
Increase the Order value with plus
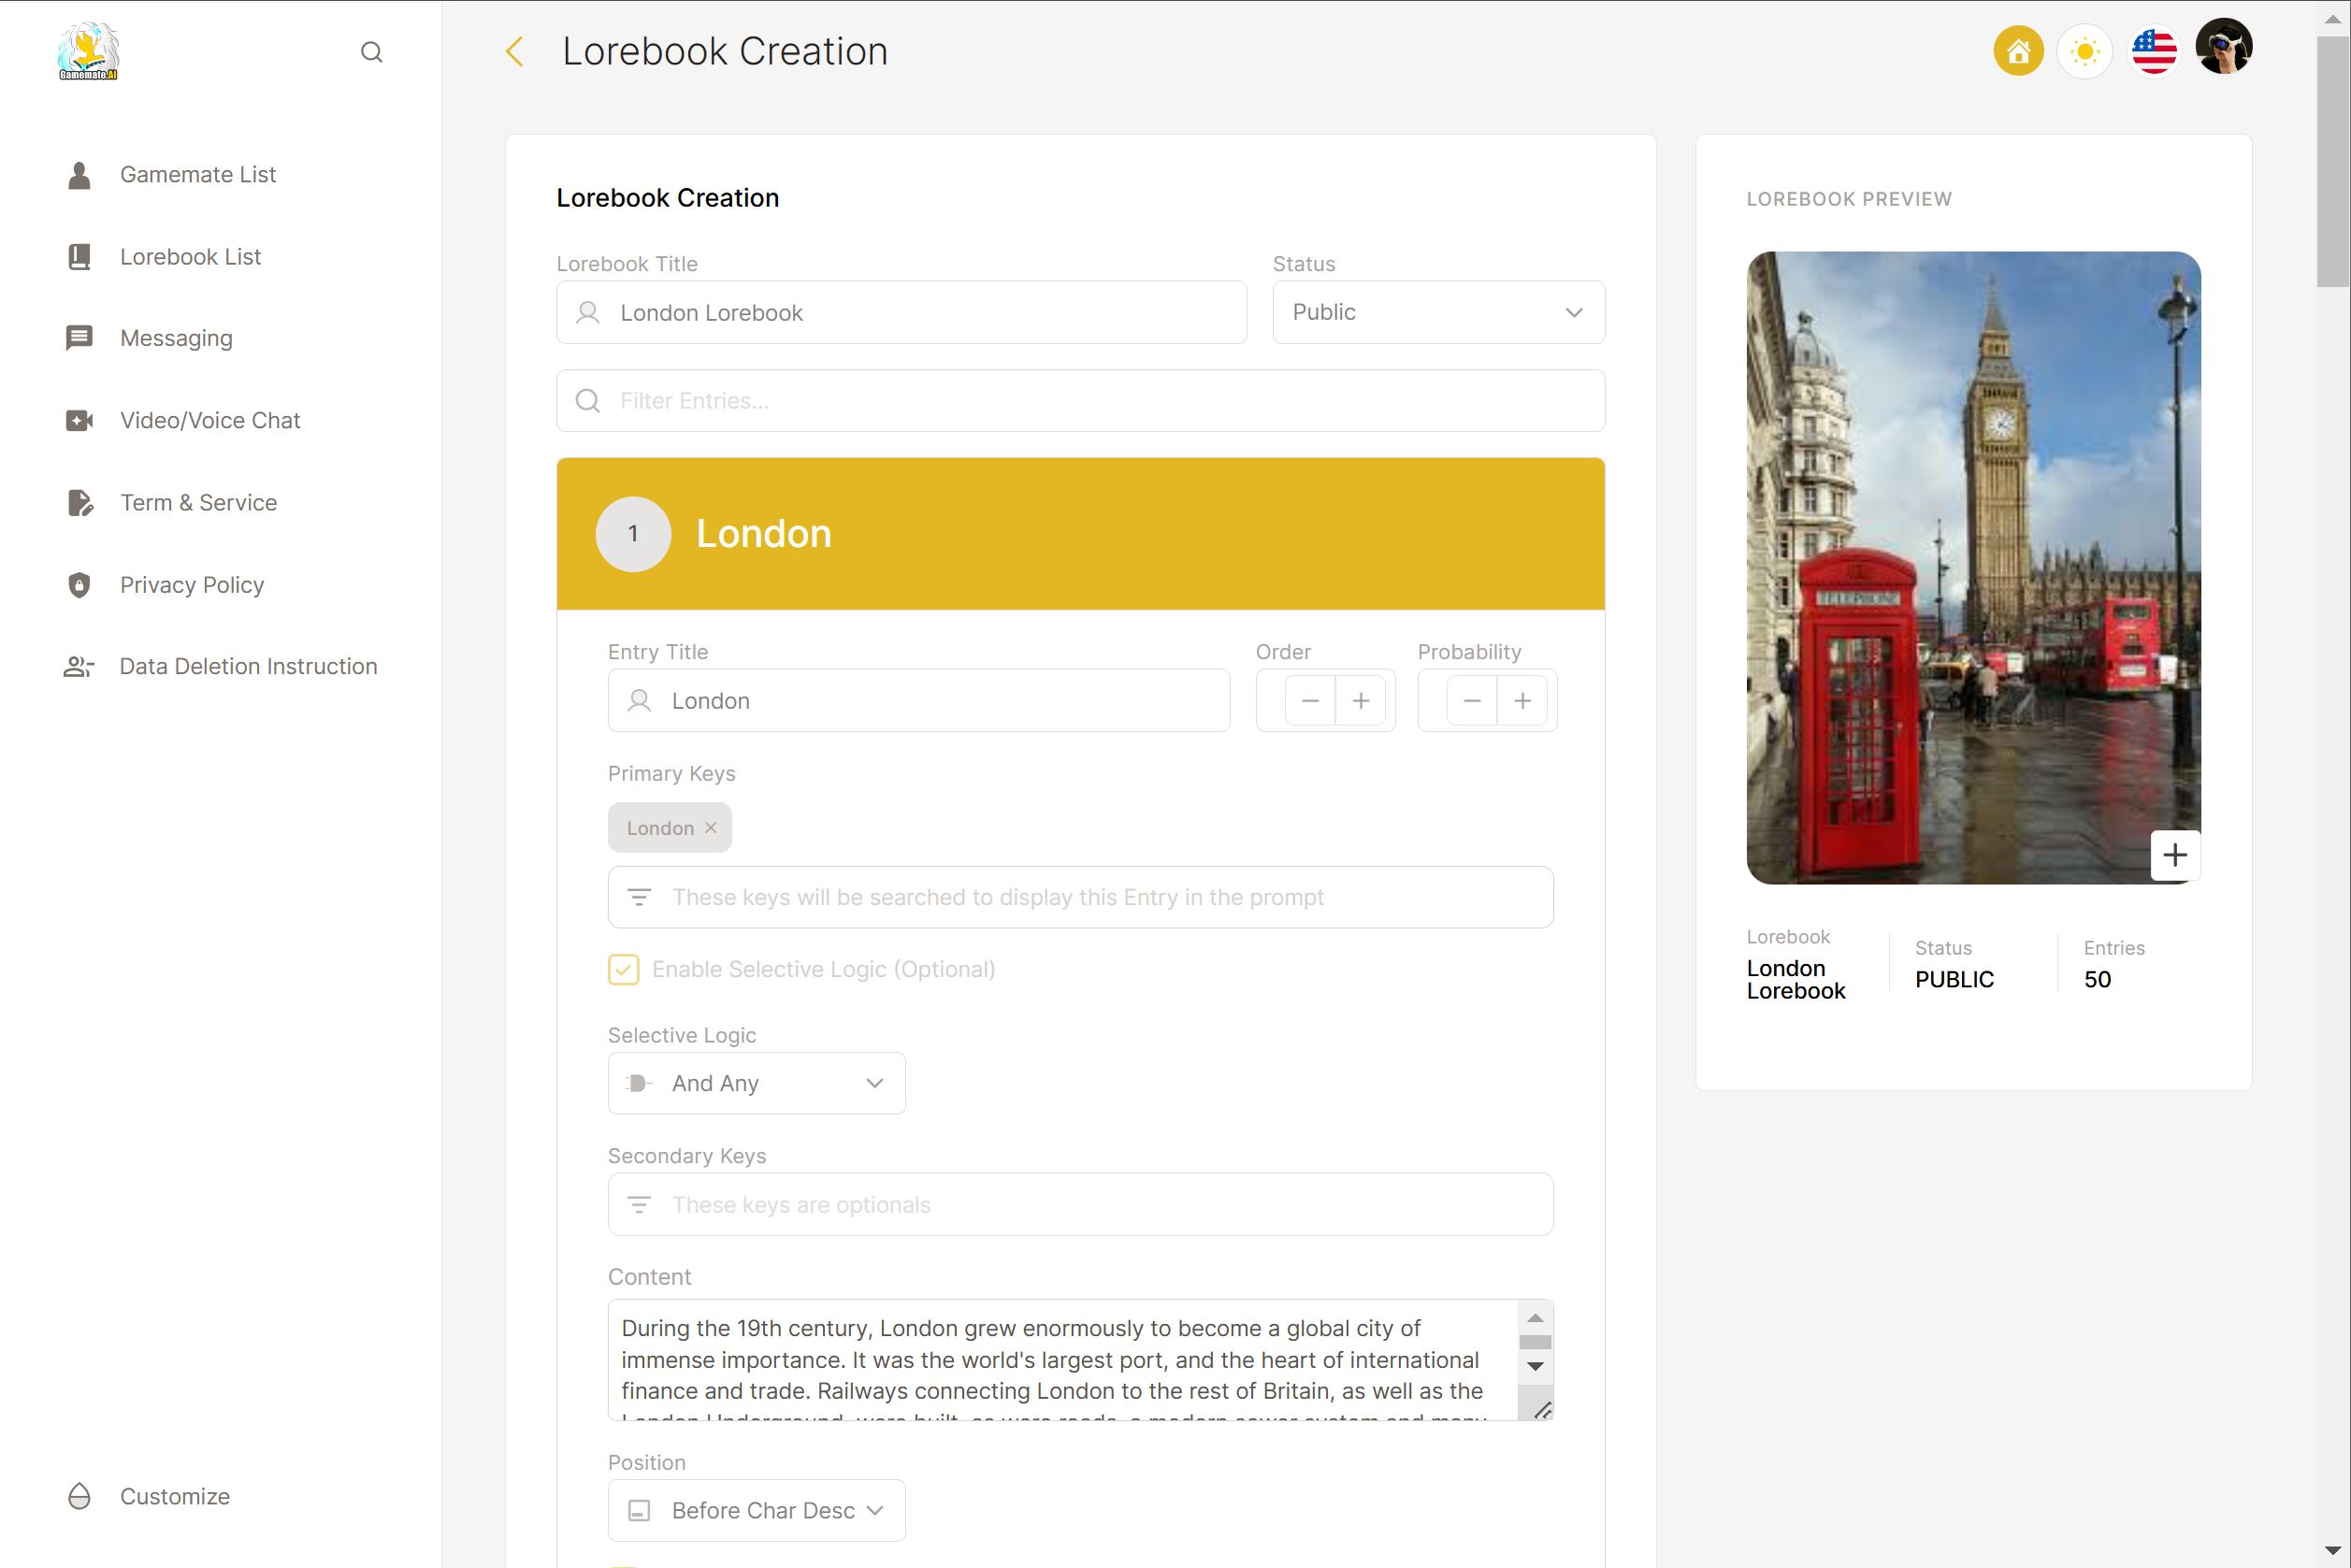click(1361, 701)
